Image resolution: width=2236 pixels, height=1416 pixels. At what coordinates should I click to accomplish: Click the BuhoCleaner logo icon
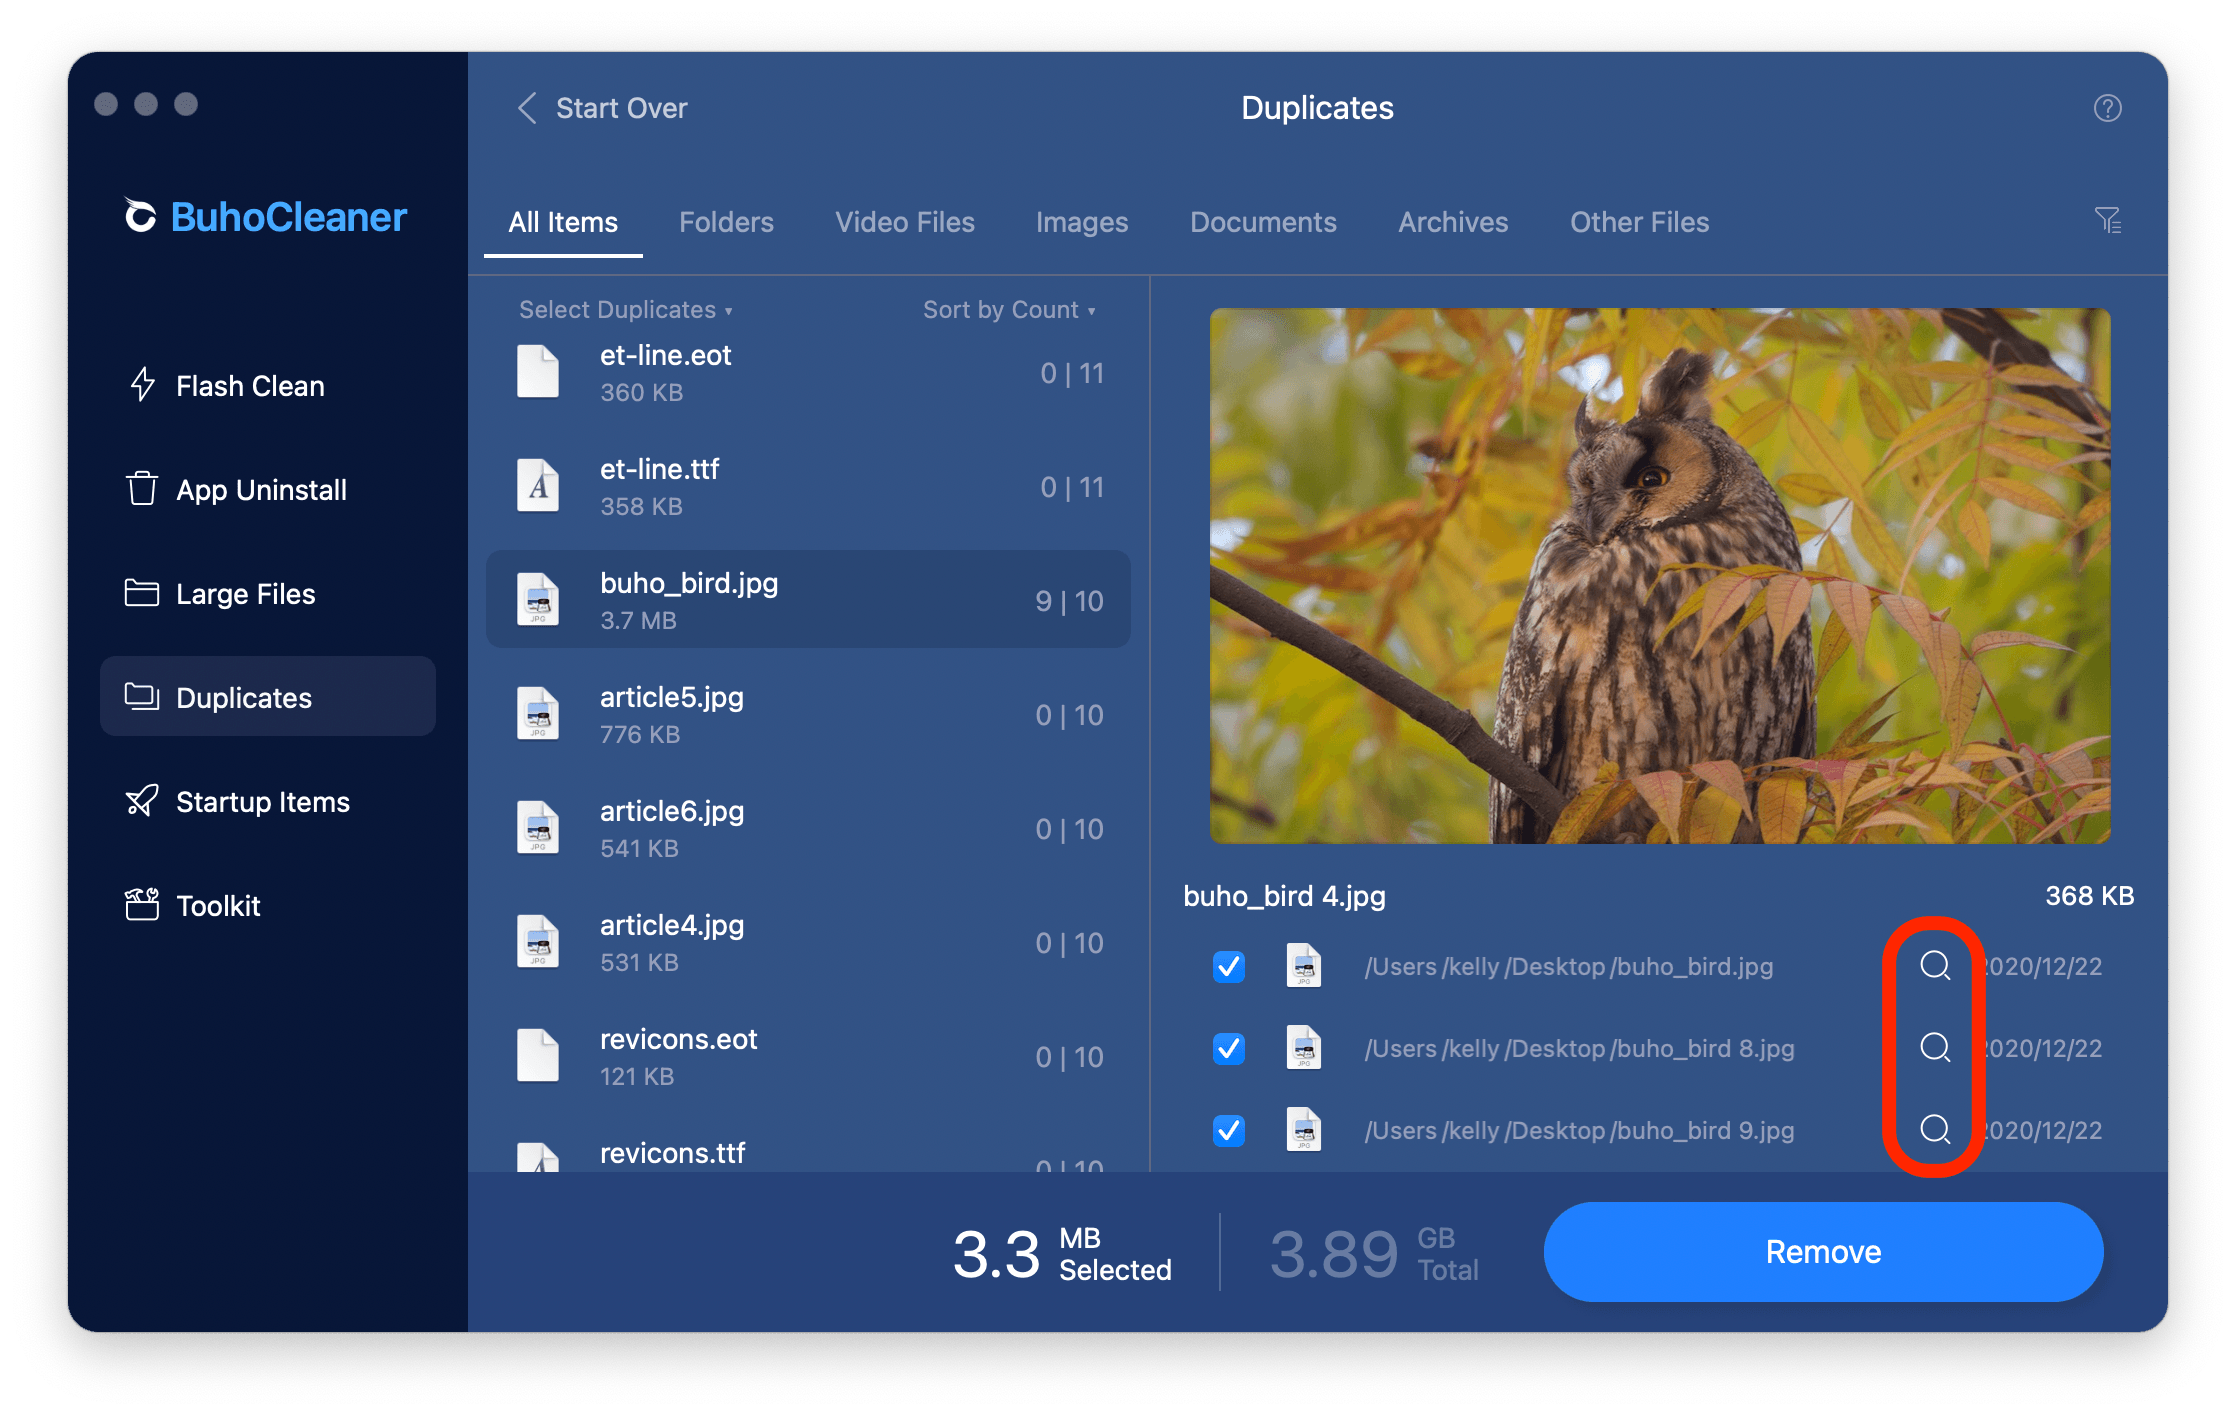click(140, 215)
